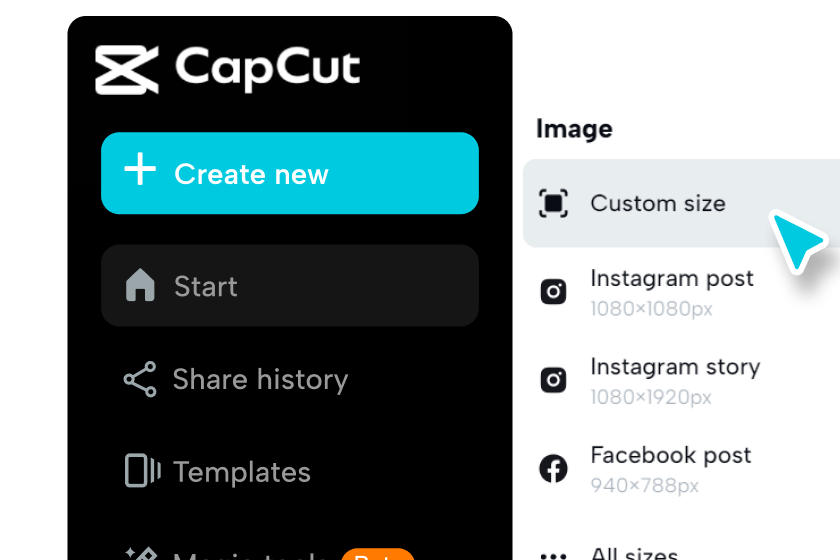Click the Custom size frame icon

click(553, 203)
